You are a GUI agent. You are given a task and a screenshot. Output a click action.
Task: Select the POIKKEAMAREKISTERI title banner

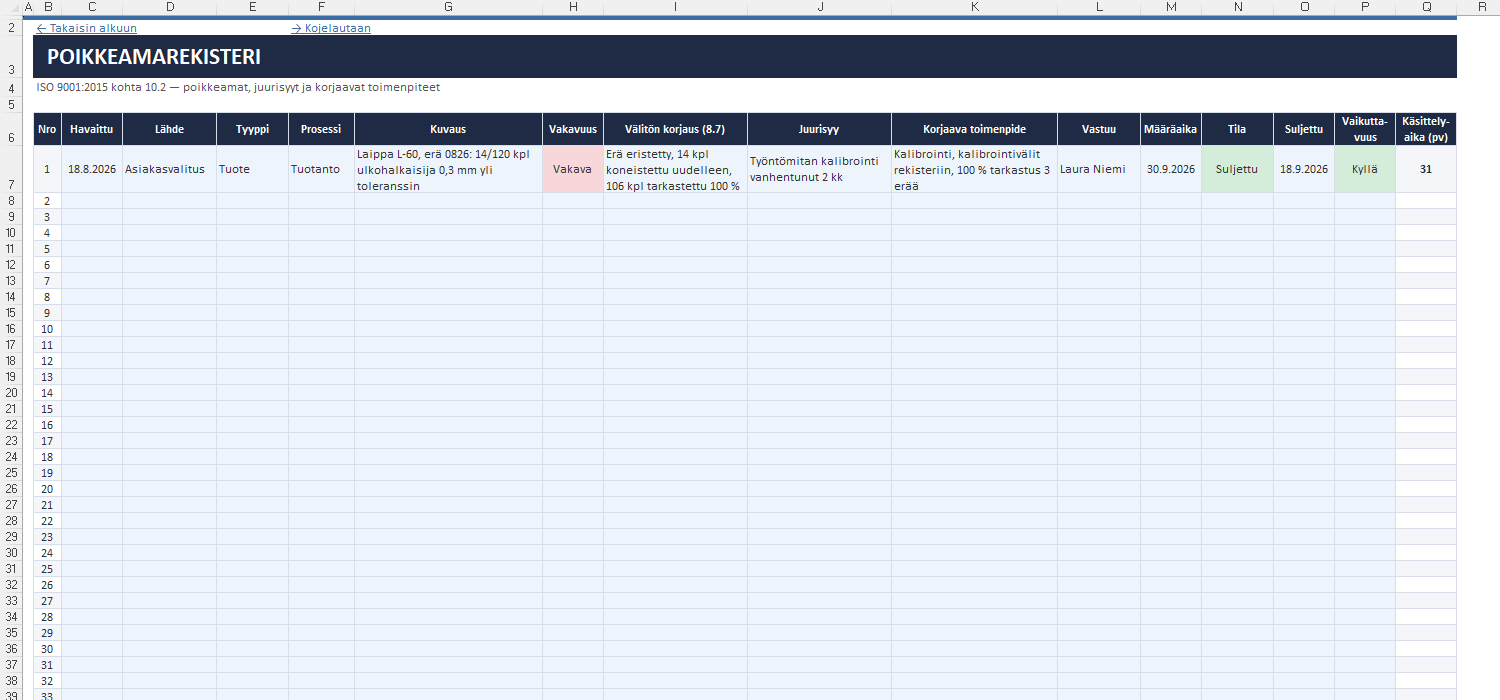pos(745,57)
